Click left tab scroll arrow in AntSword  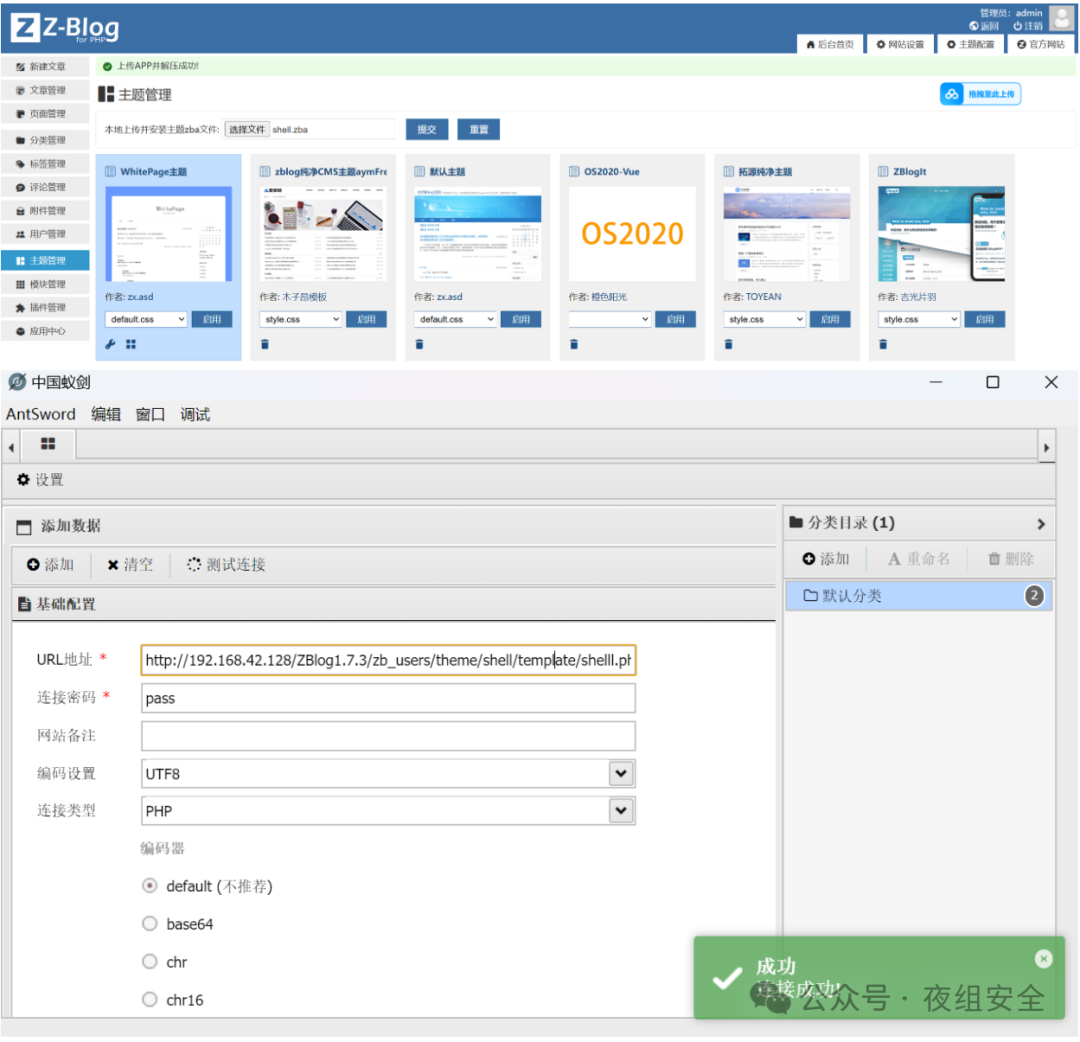coord(11,448)
